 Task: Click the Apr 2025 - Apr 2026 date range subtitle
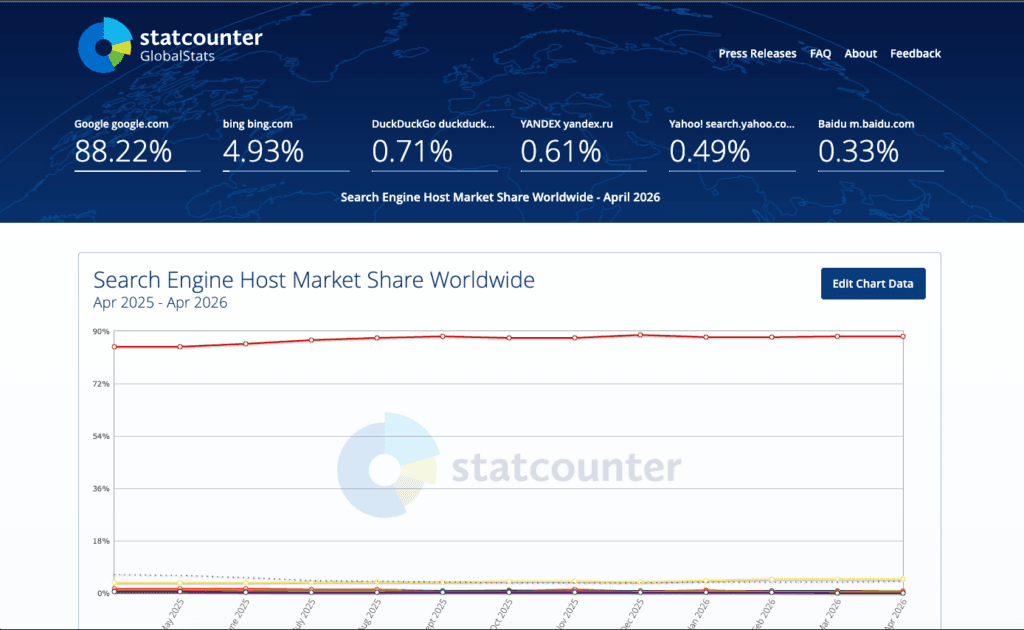(160, 302)
